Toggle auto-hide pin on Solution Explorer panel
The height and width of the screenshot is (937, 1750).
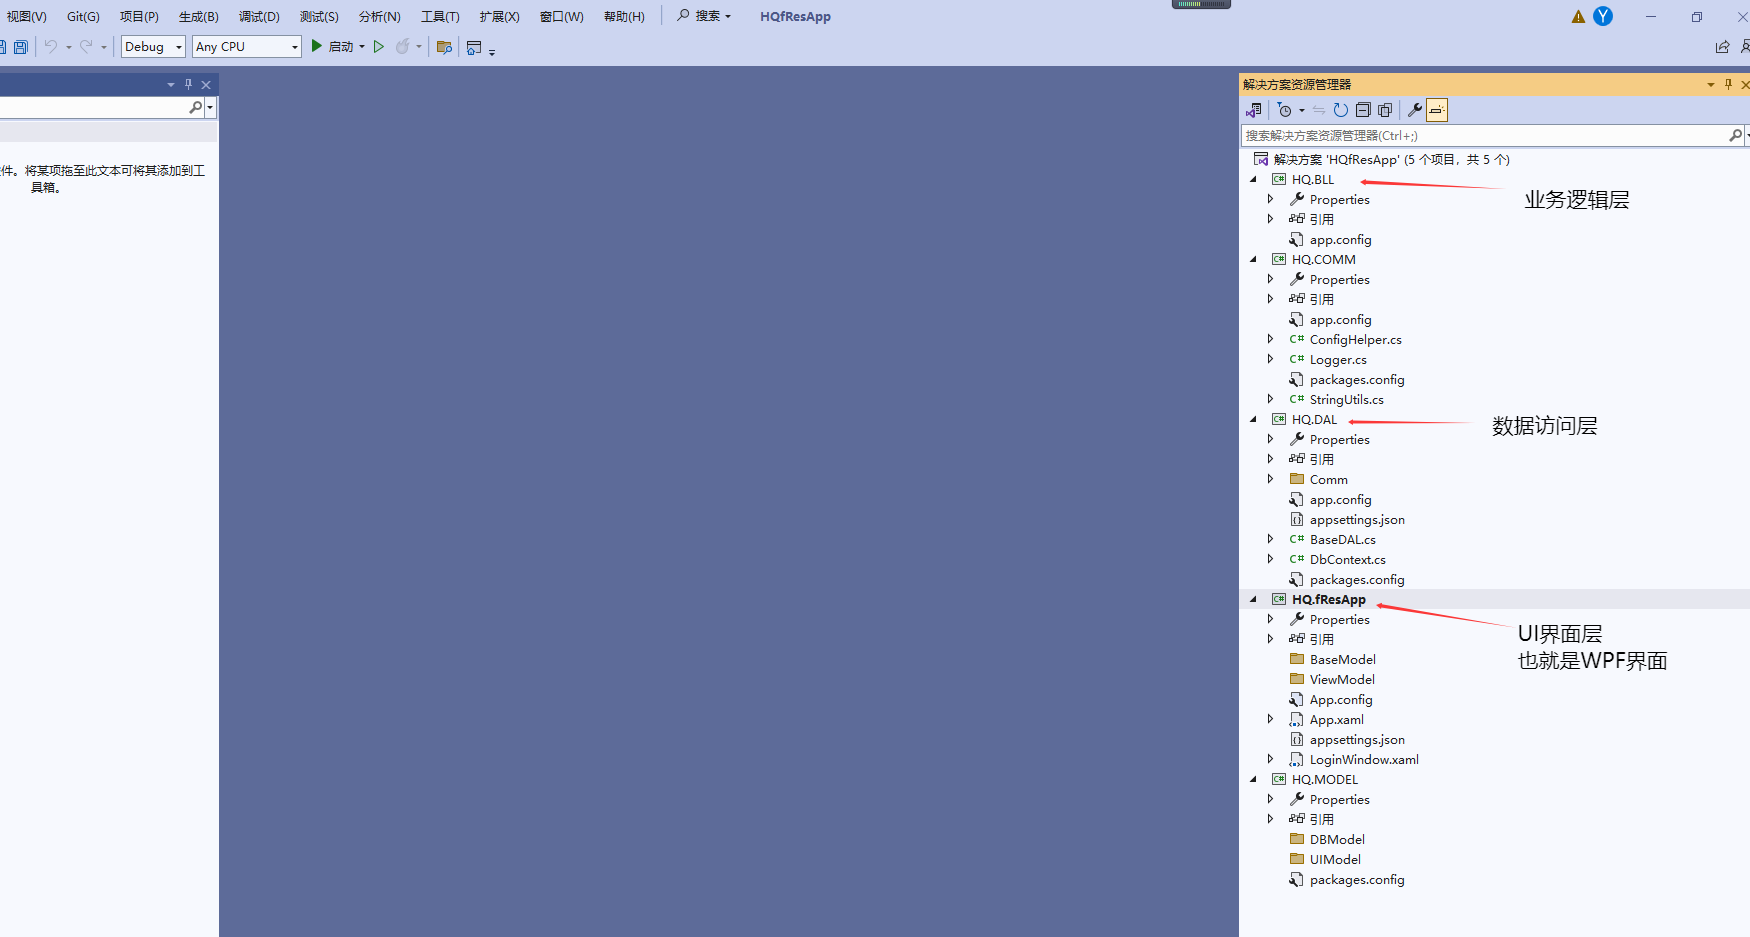click(x=1728, y=85)
